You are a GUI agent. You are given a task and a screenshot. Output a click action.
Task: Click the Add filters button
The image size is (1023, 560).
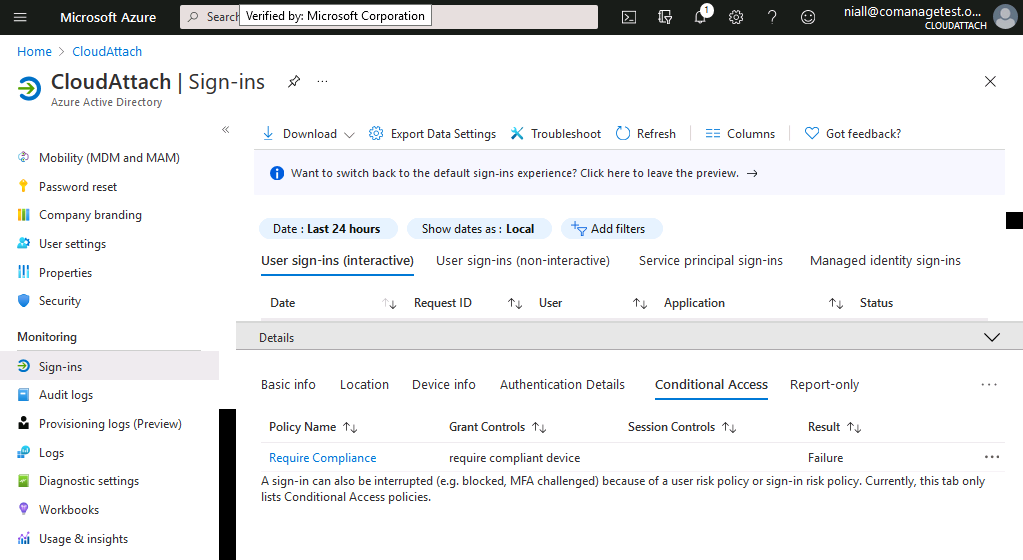point(611,229)
